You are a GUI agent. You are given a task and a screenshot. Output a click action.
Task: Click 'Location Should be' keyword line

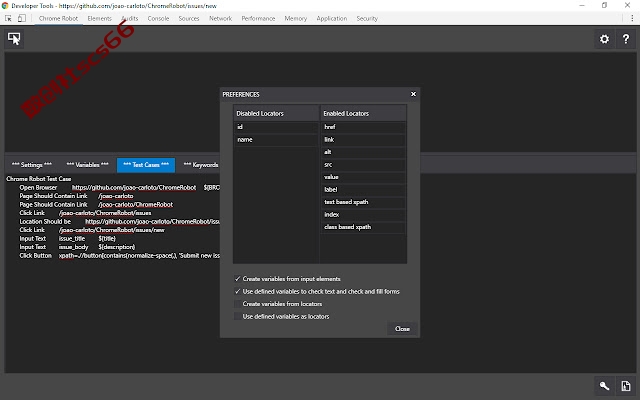click(x=120, y=222)
